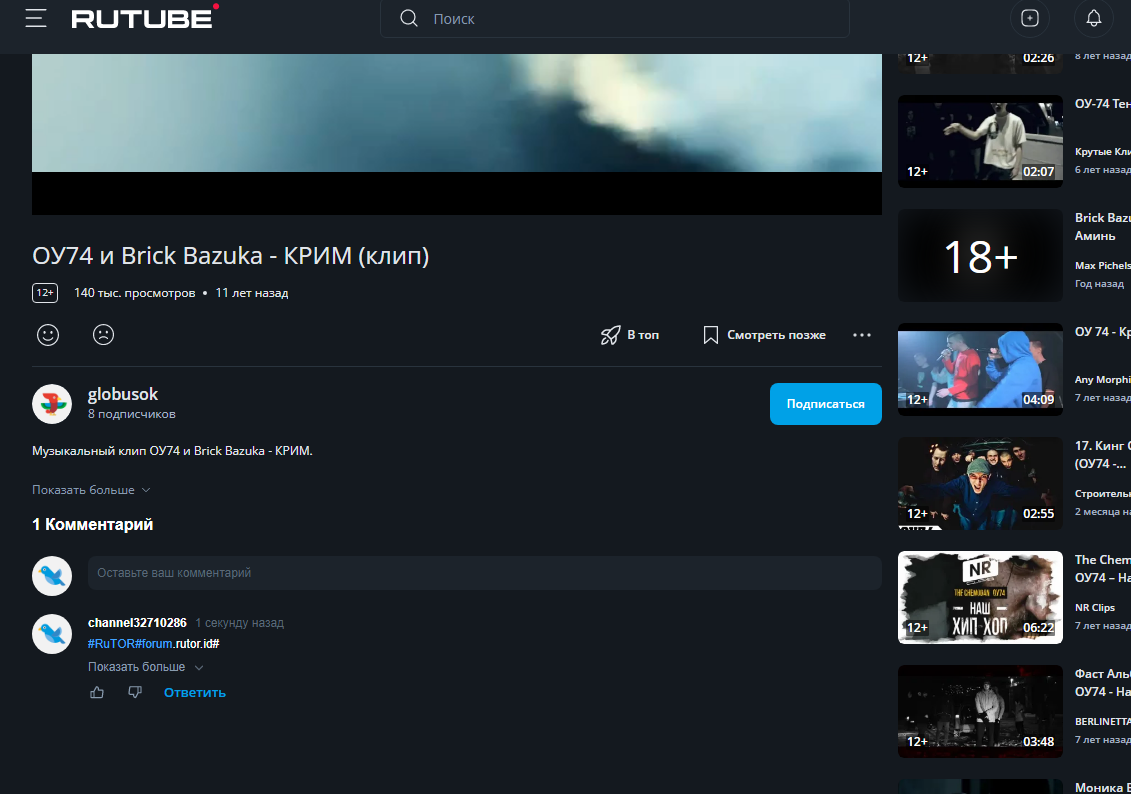Screen dimensions: 1131x794
Task: Click the video title ОУ74 и Brick Bazuka
Action: (x=231, y=255)
